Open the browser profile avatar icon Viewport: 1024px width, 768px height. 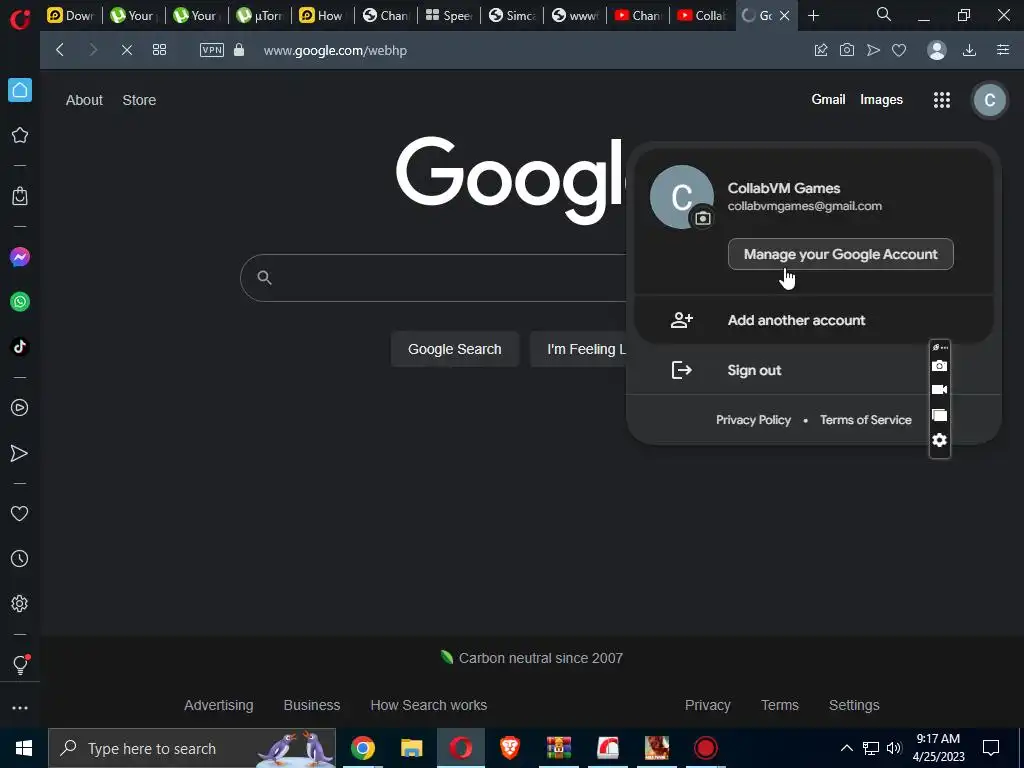[937, 50]
